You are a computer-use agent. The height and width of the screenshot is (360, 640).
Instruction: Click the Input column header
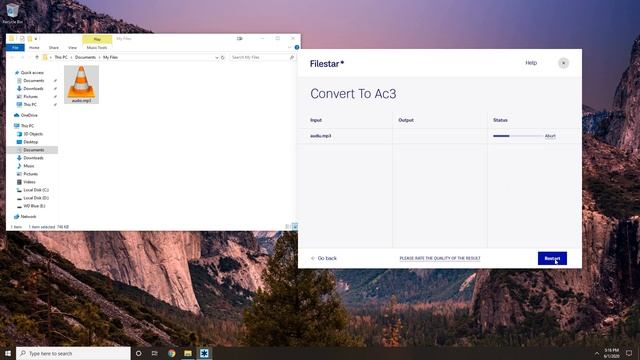pos(316,120)
